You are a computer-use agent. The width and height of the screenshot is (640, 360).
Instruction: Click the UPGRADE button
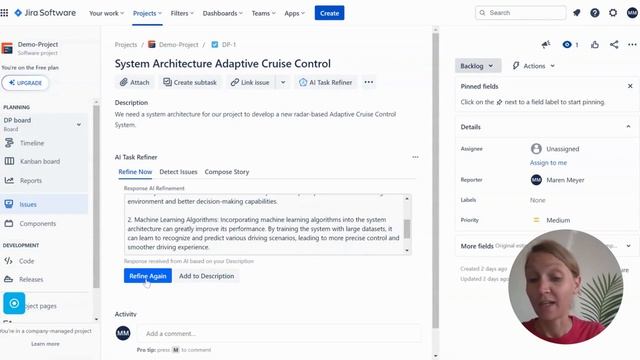click(x=25, y=83)
